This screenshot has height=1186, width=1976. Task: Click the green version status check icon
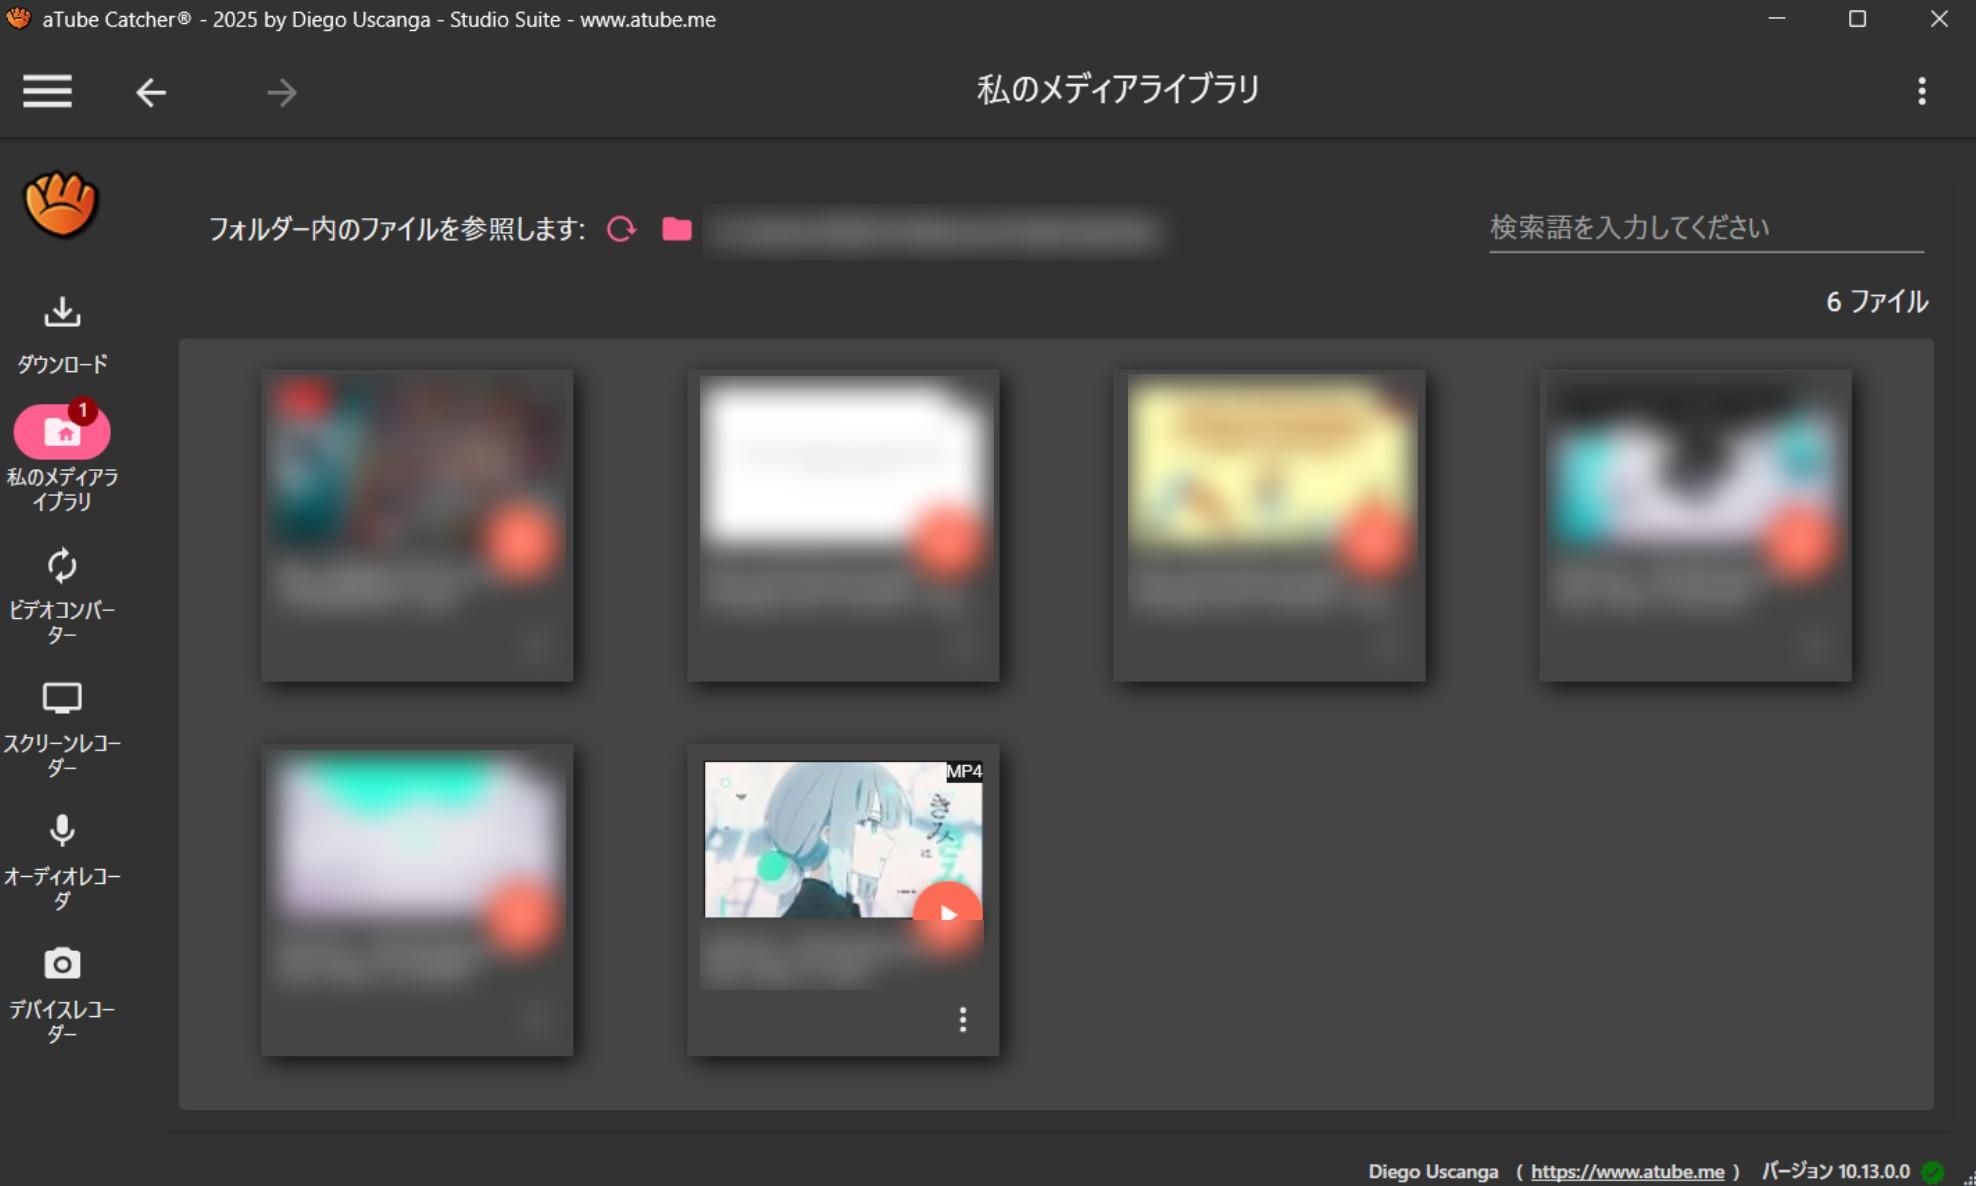click(1934, 1171)
